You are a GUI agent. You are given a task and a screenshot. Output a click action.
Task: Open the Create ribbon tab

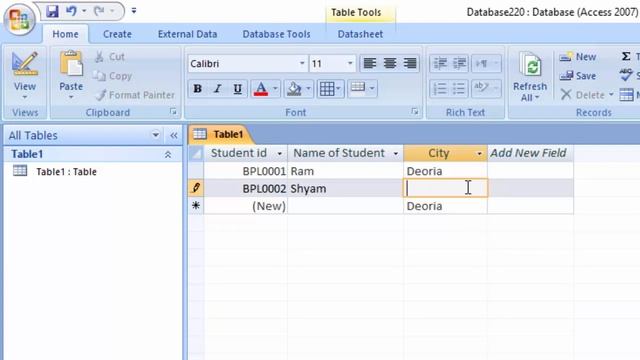point(117,34)
